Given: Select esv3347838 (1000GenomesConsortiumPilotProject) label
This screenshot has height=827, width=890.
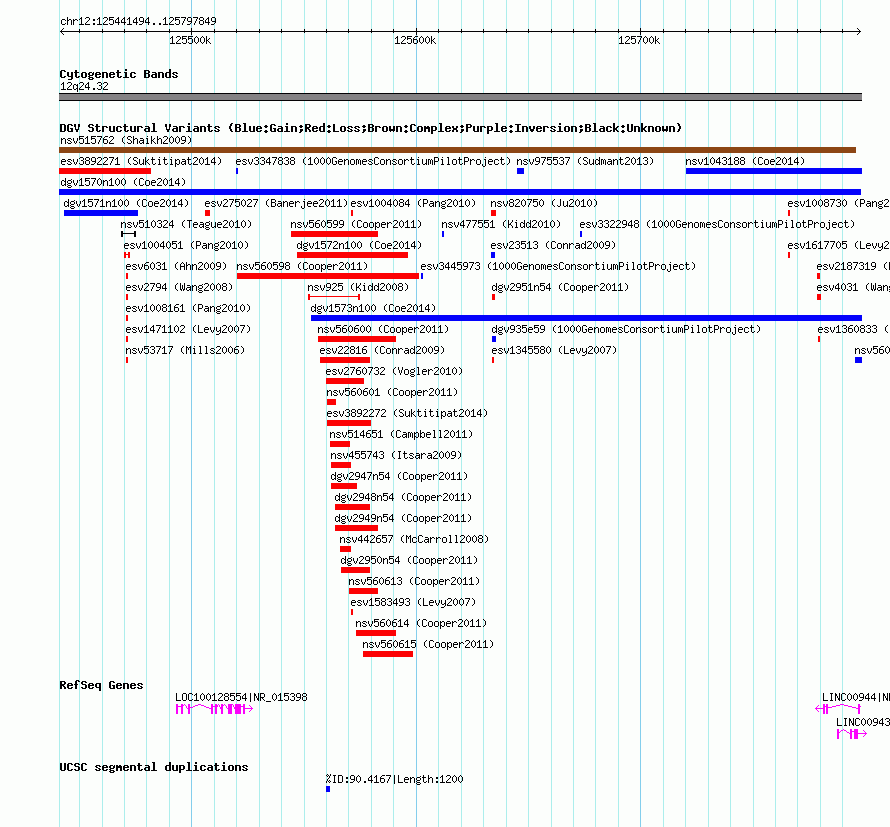Looking at the screenshot, I should coord(373,161).
